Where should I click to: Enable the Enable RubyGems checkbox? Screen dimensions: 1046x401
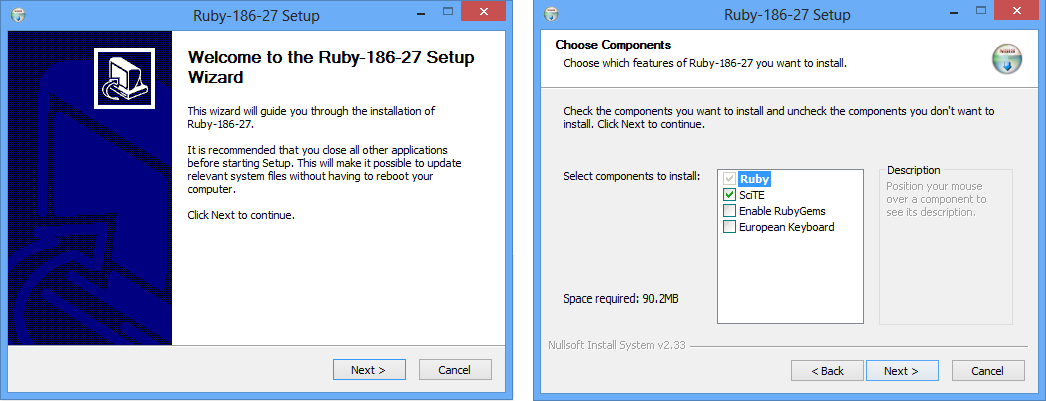point(729,211)
